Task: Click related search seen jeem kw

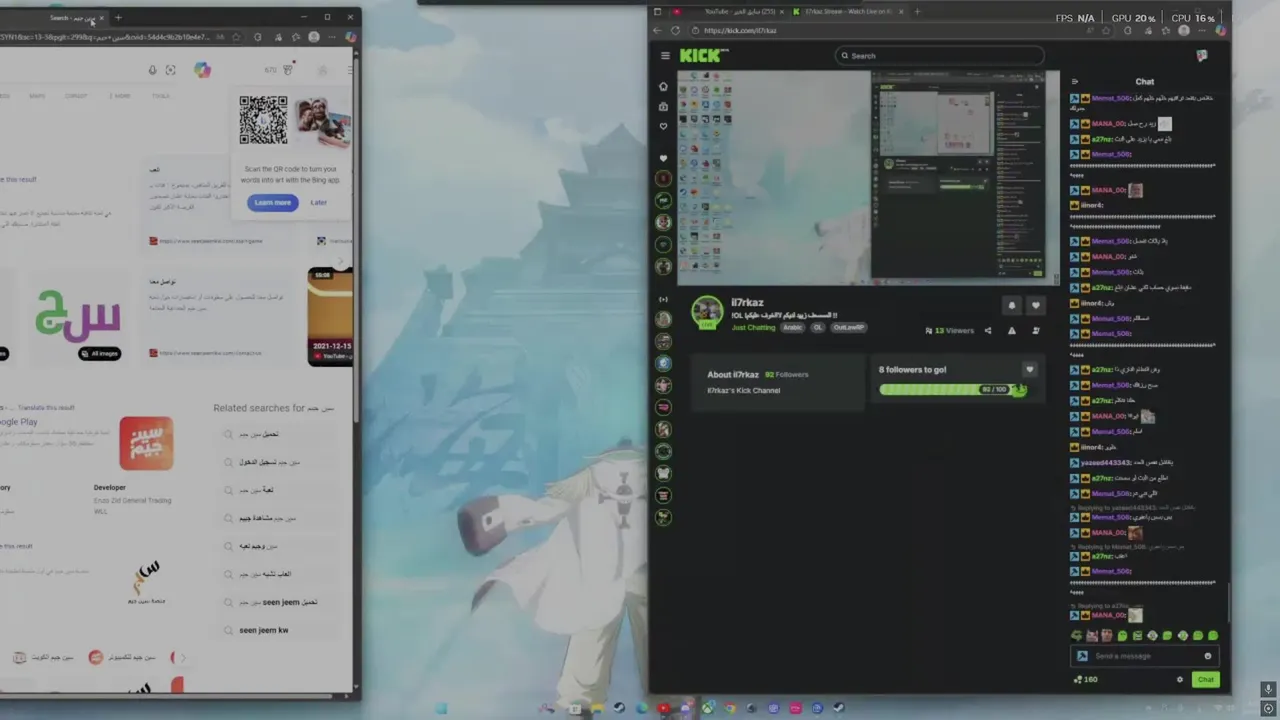Action: click(x=264, y=630)
